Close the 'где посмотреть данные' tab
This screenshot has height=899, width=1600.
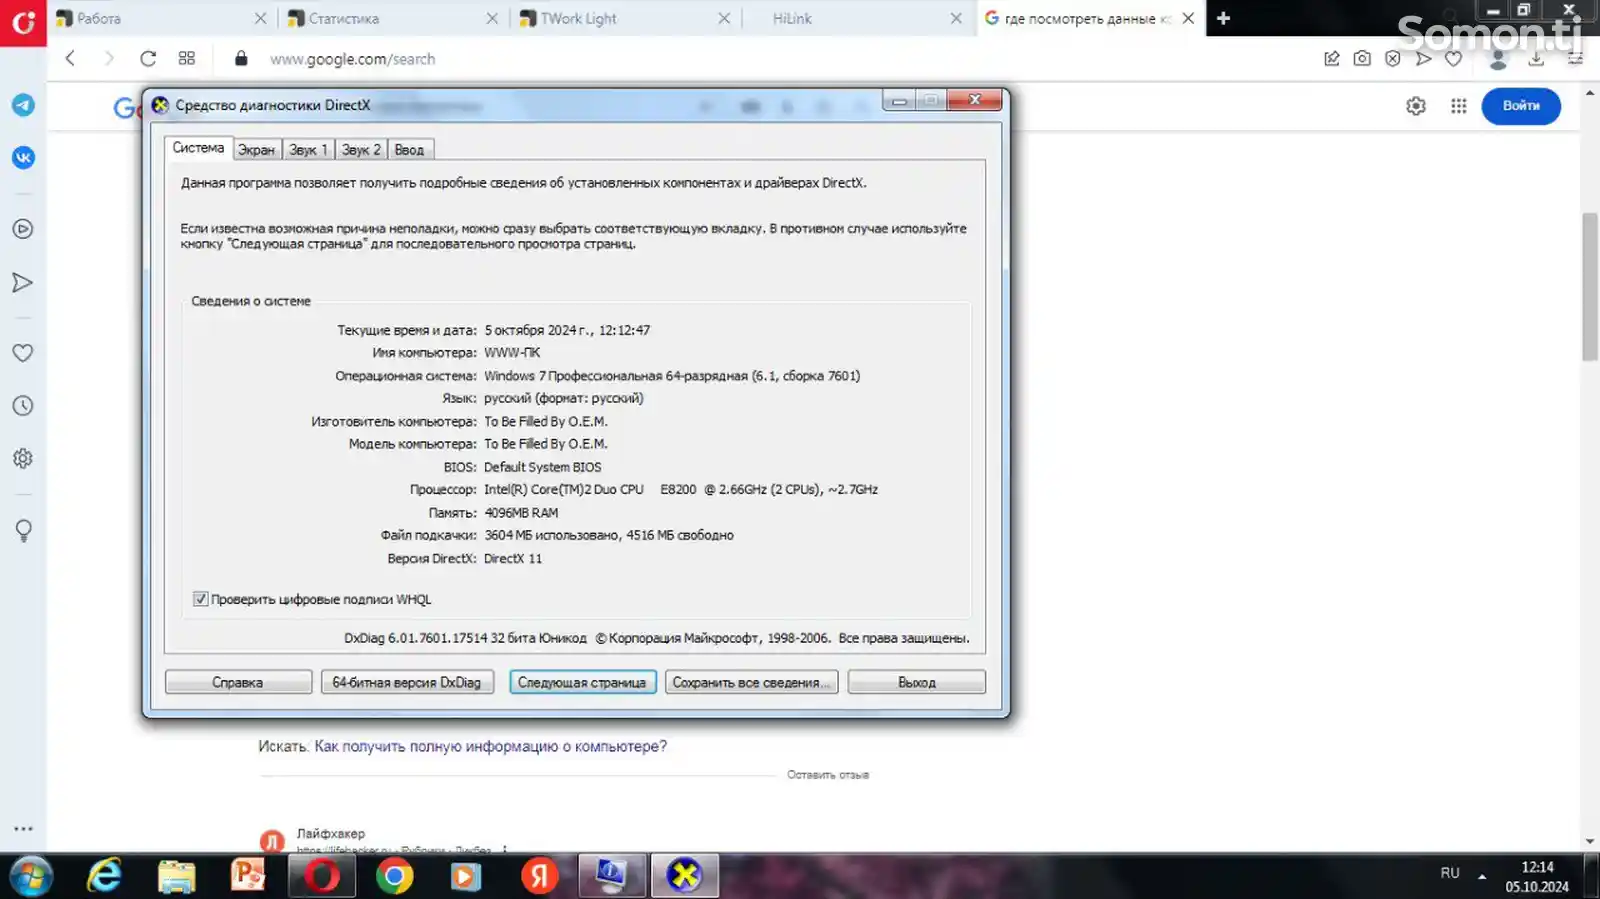1188,18
